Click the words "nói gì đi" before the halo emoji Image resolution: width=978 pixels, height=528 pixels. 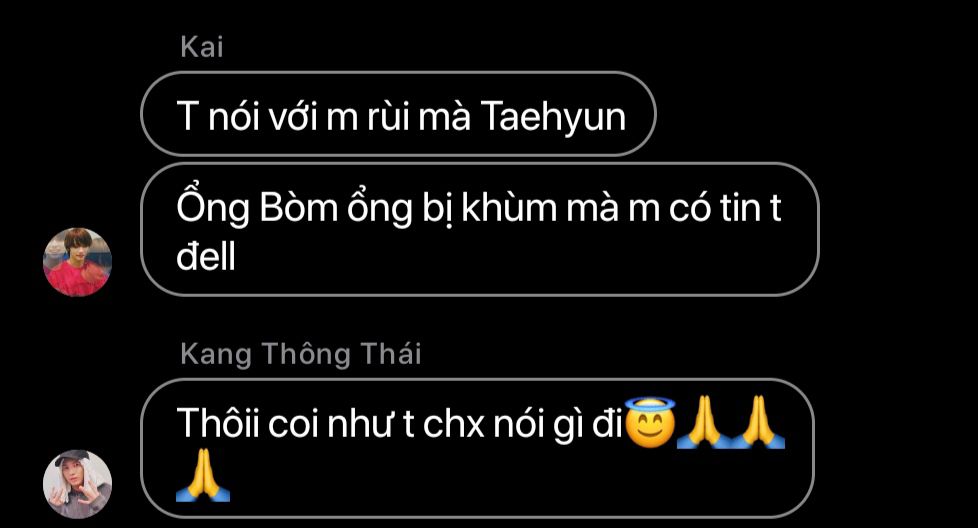[558, 425]
